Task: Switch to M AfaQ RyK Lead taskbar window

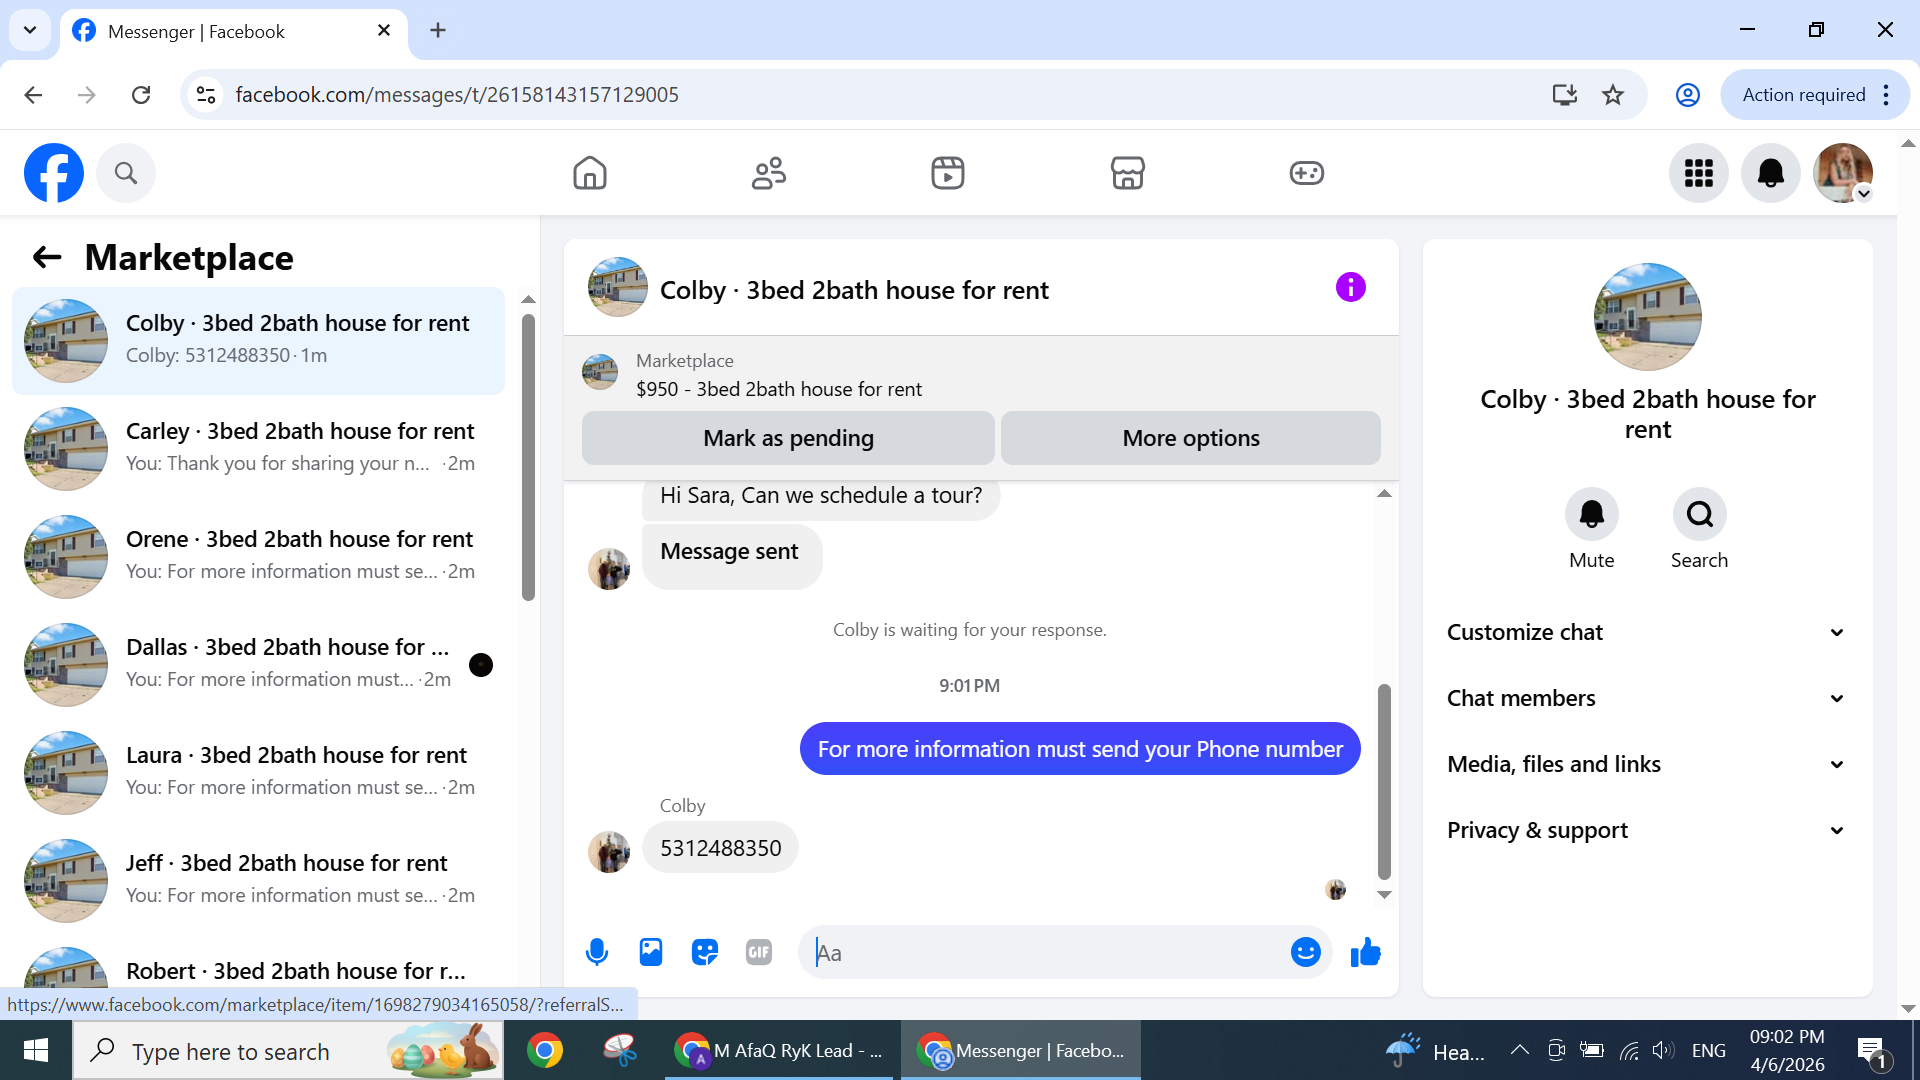Action: coord(779,1050)
